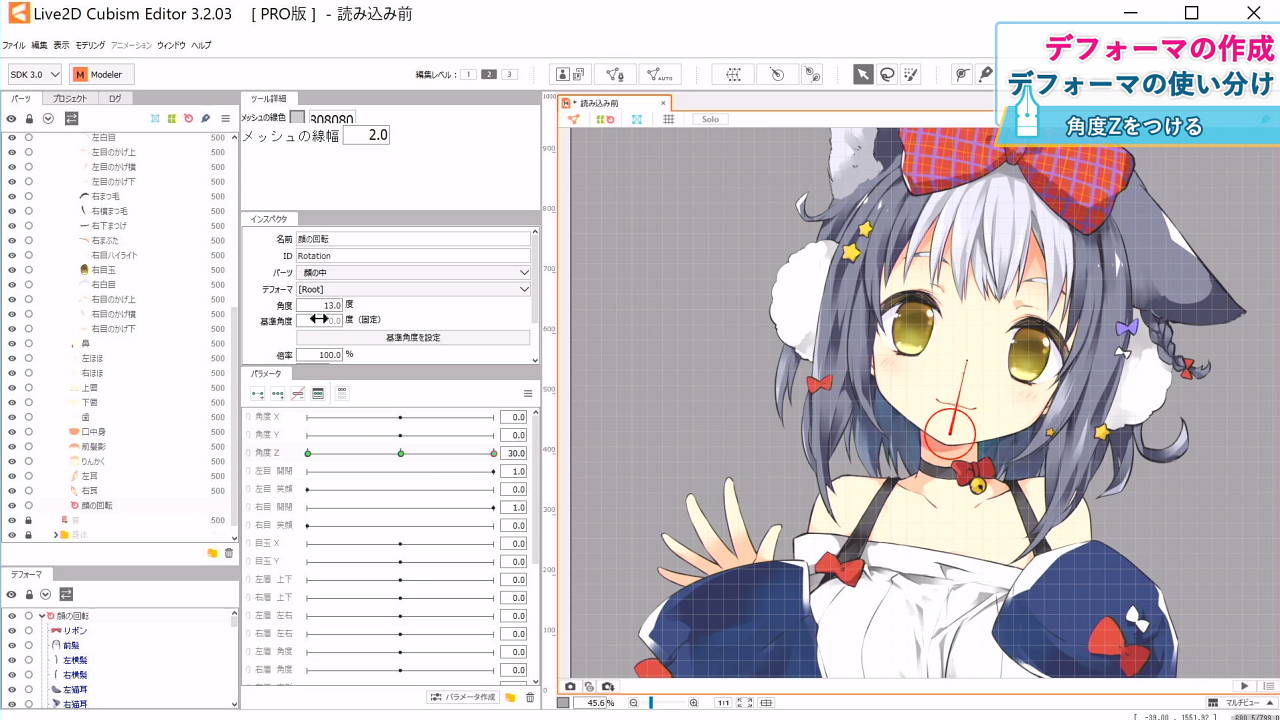Viewport: 1280px width, 720px height.
Task: Add two key points to parameter
Action: pyautogui.click(x=257, y=394)
